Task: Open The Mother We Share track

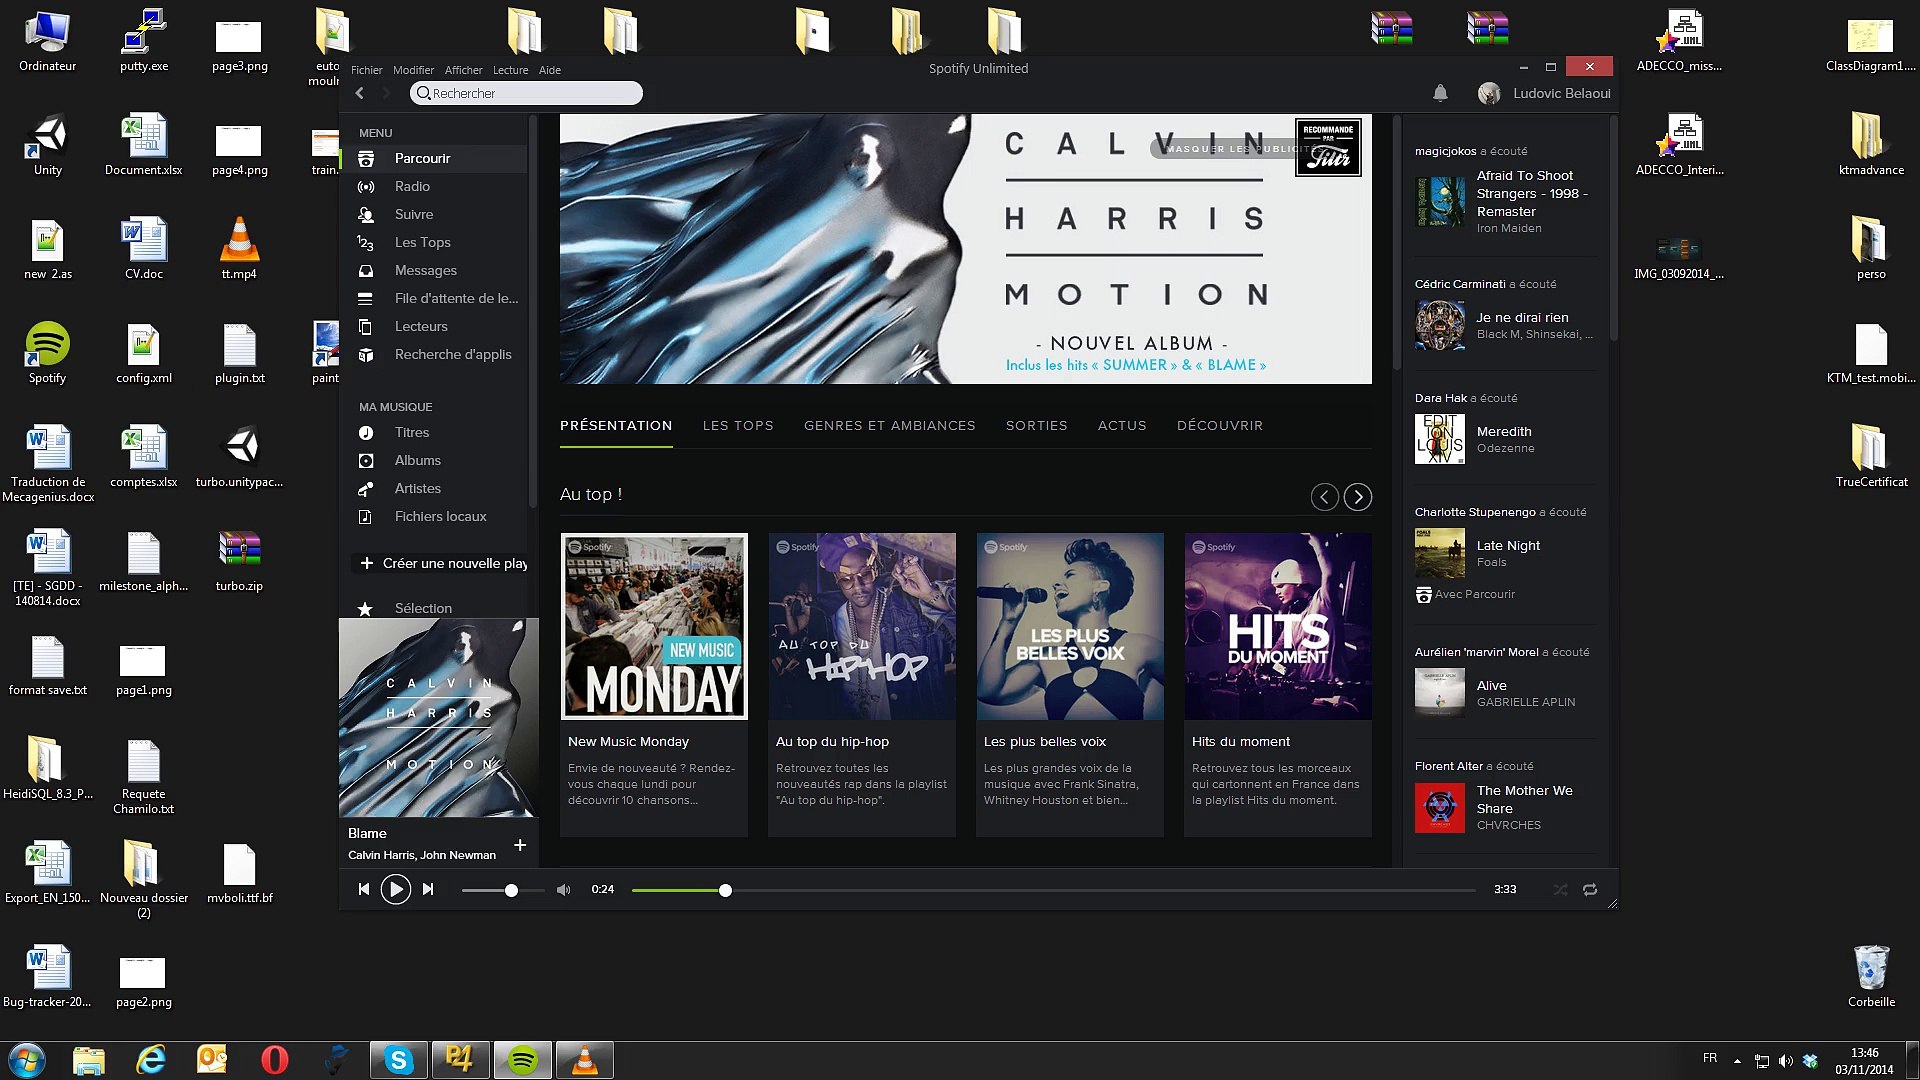Action: (1524, 799)
